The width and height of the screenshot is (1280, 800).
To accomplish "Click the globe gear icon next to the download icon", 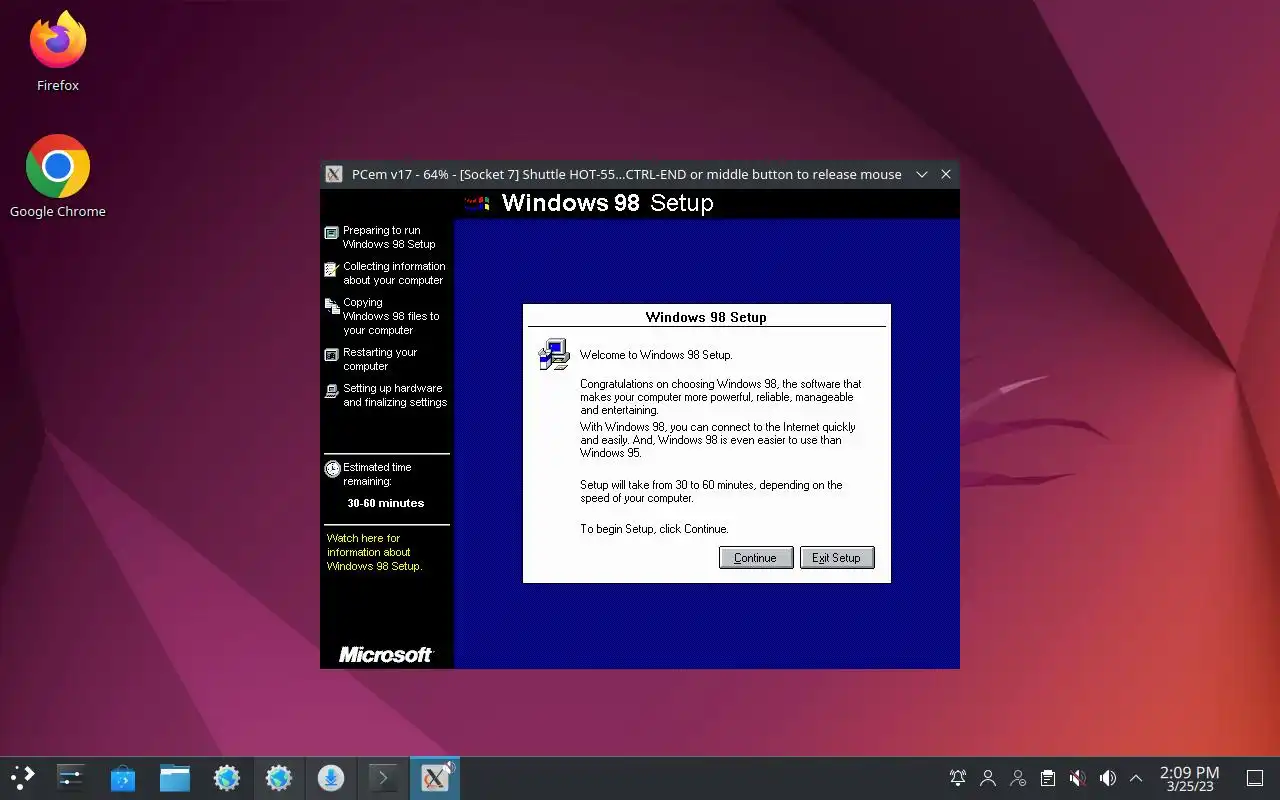I will point(278,777).
